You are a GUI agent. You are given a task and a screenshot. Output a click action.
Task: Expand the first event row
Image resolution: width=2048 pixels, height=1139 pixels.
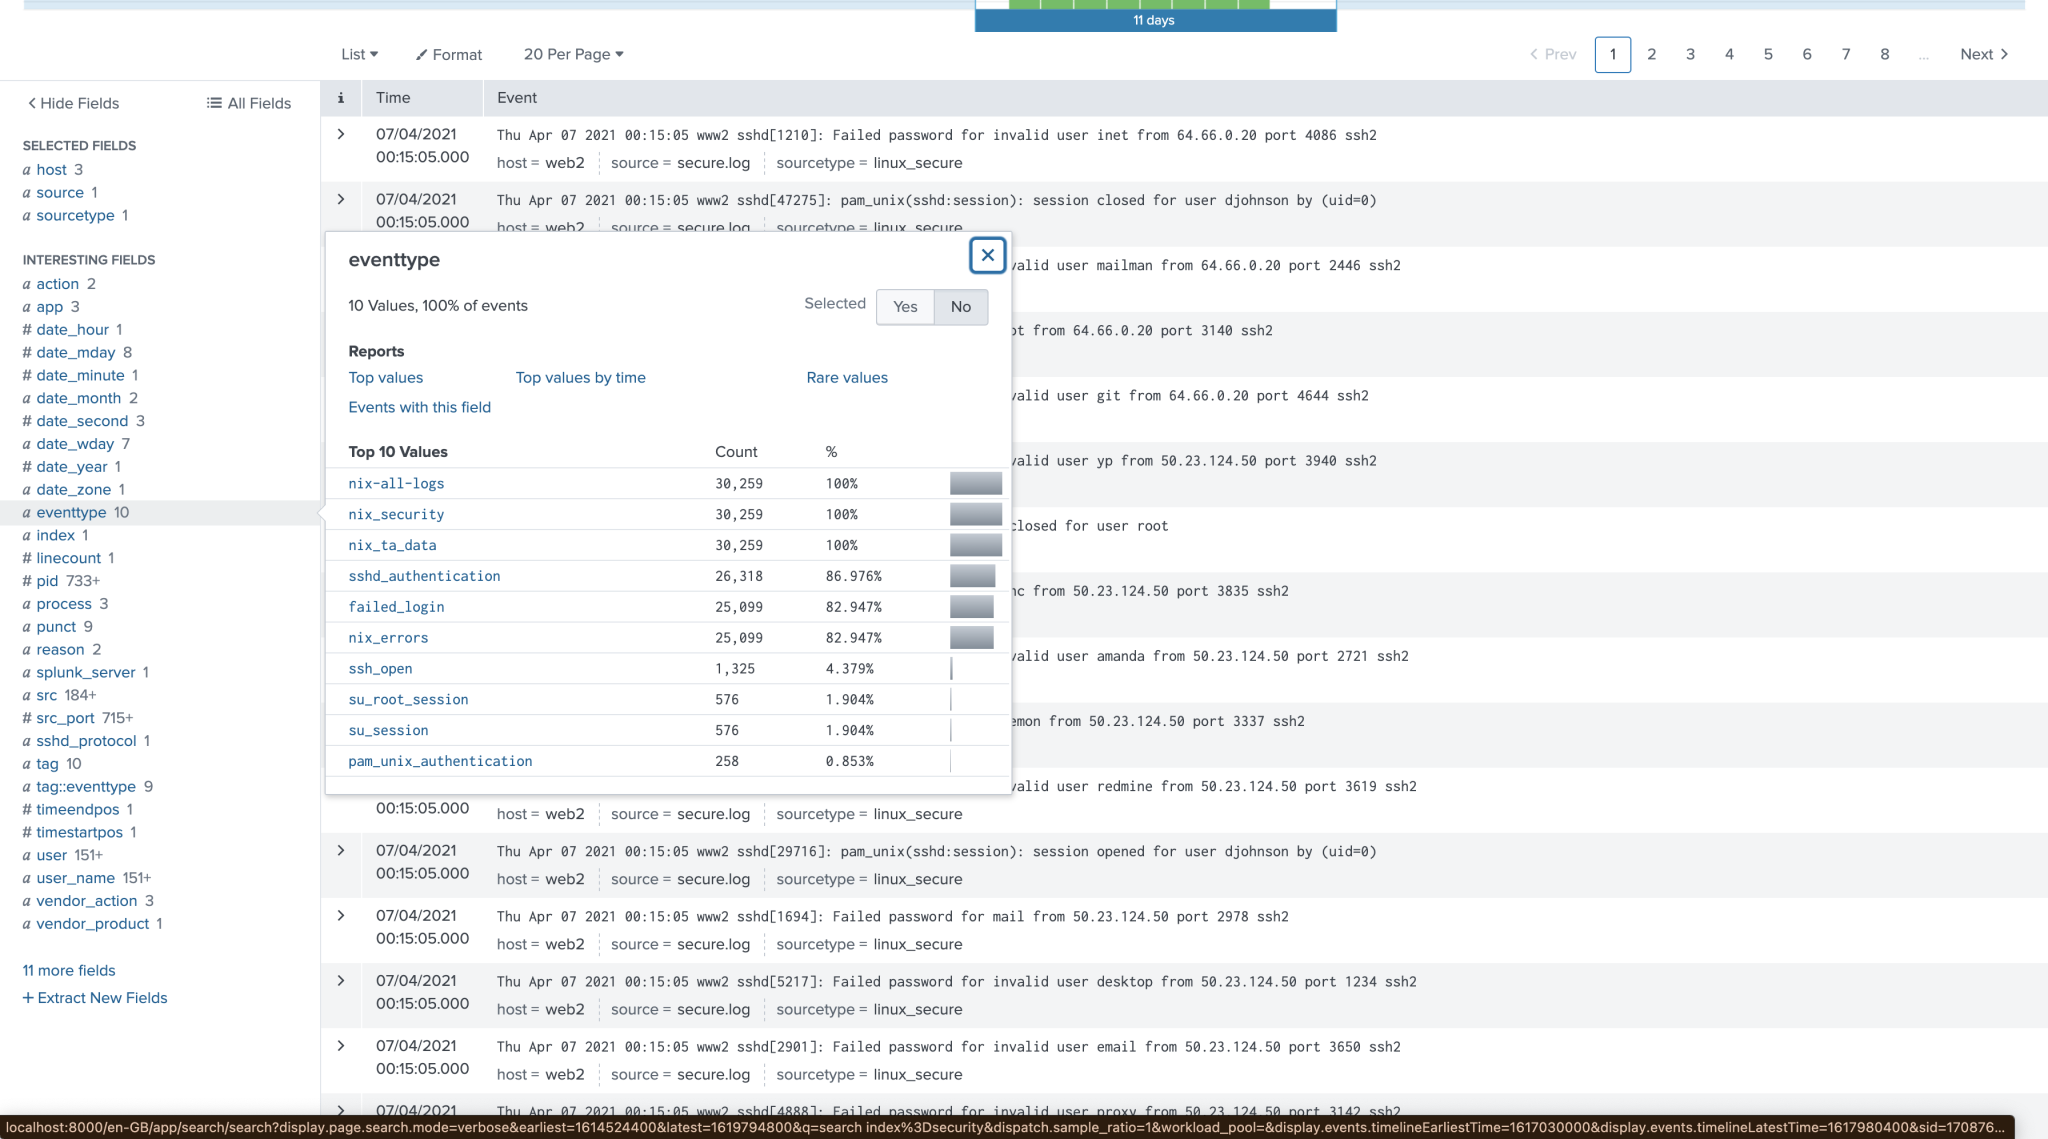click(341, 134)
